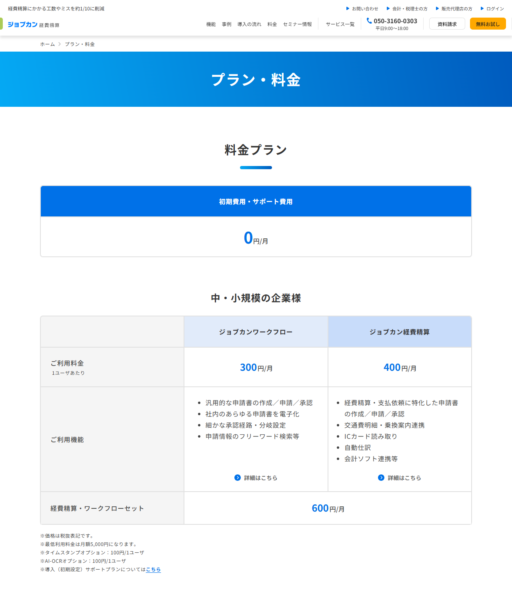Click the 経費精算・ワークフローセット row label
512x600 pixels.
pos(97,508)
